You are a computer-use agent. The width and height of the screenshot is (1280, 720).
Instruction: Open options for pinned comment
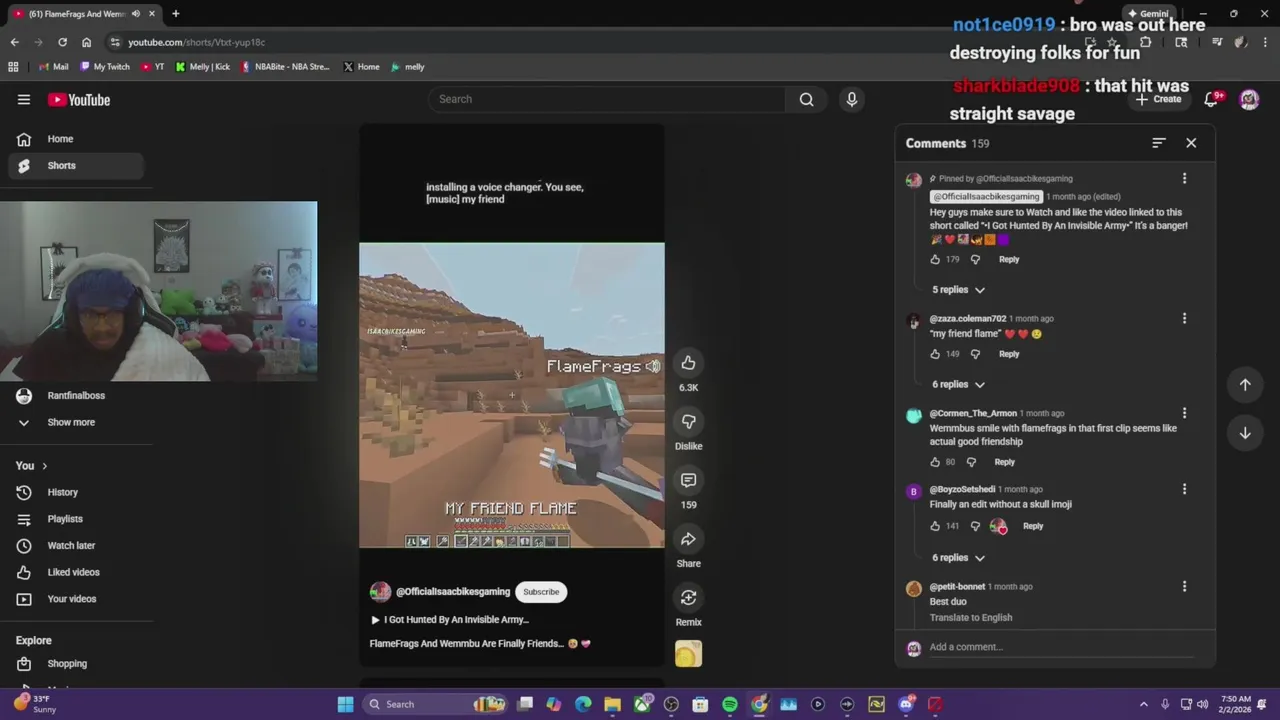click(1184, 178)
